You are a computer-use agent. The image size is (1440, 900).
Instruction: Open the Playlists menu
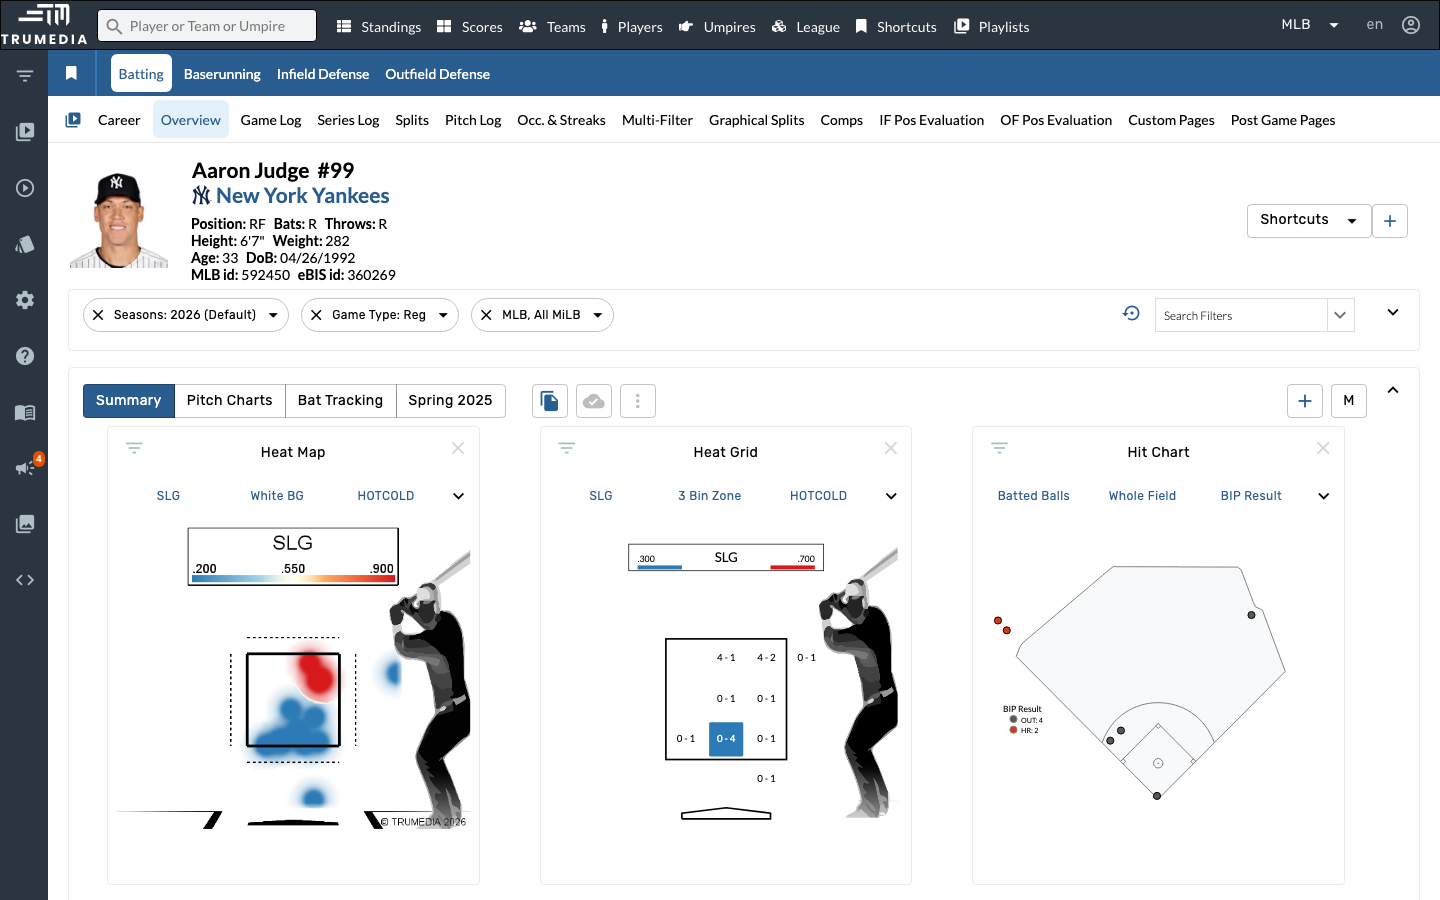click(992, 27)
